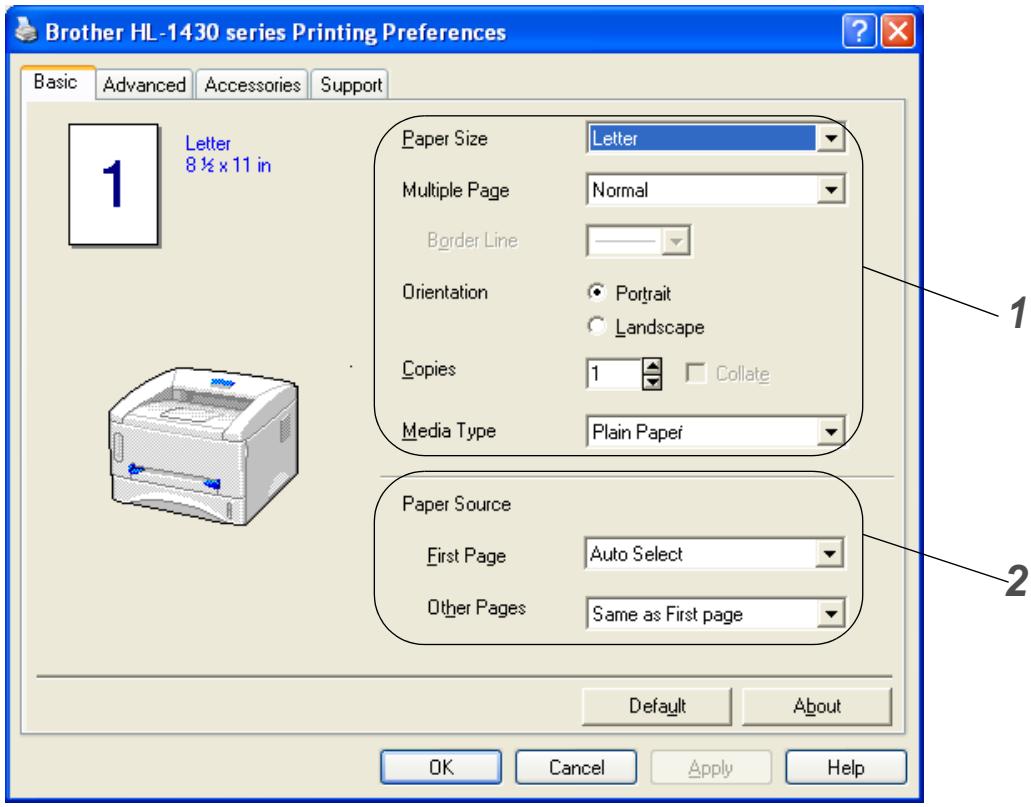Click the printer icon in the title bar
The width and height of the screenshot is (1031, 807).
26,30
